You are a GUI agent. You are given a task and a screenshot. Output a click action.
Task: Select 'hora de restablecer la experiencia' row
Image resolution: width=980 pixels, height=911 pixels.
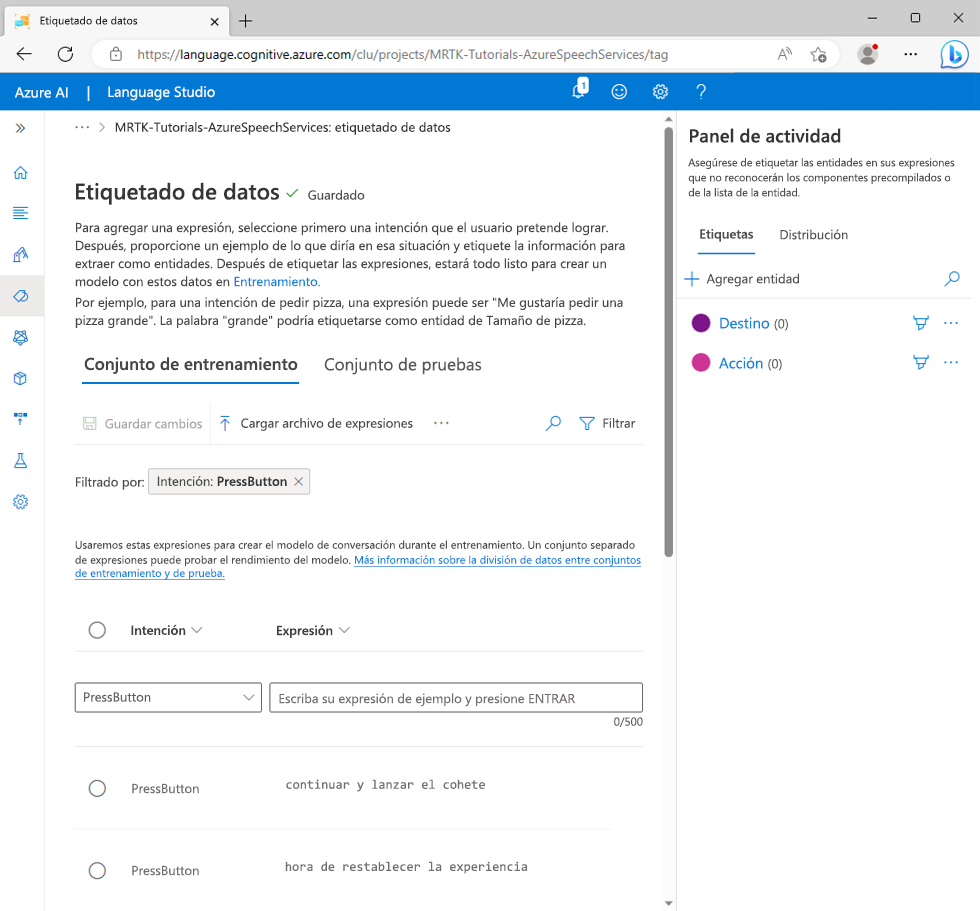[97, 870]
